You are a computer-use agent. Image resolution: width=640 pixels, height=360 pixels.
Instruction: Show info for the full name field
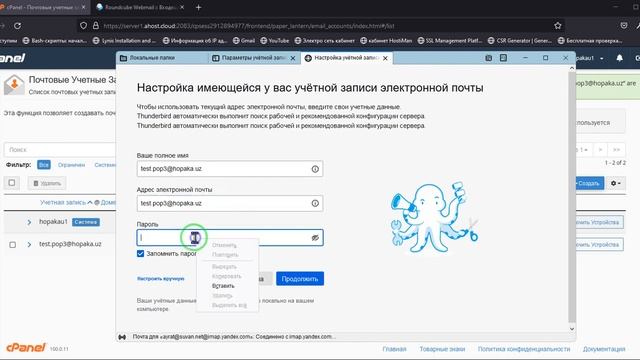click(315, 169)
